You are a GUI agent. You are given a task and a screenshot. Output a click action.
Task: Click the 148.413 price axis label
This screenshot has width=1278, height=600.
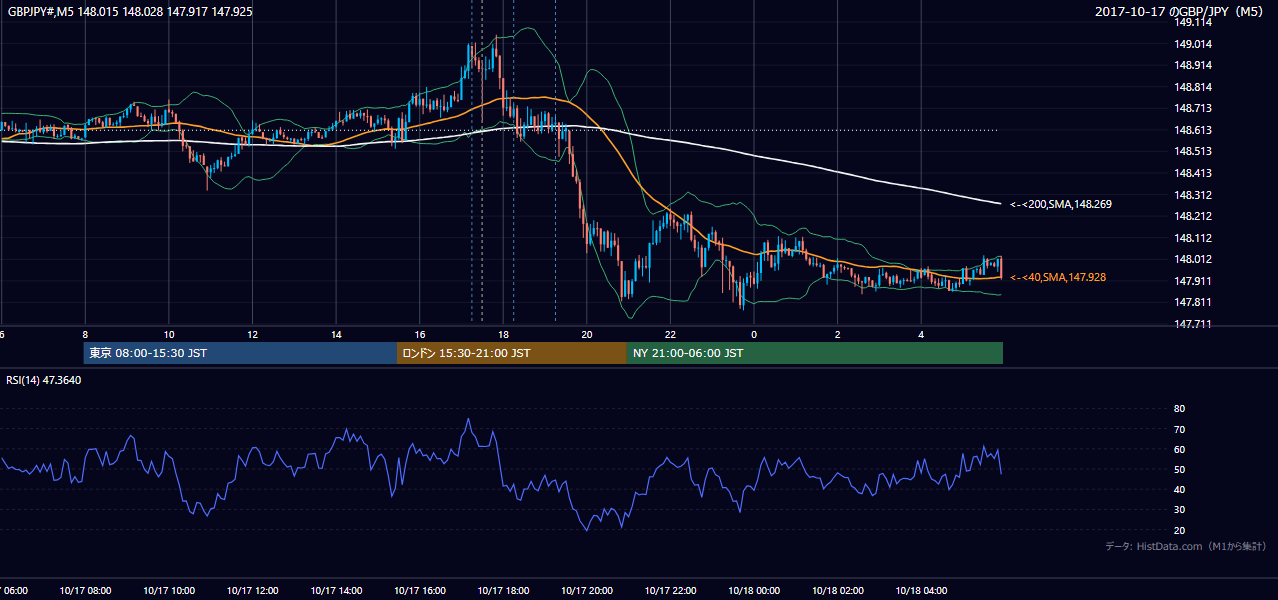point(1193,173)
